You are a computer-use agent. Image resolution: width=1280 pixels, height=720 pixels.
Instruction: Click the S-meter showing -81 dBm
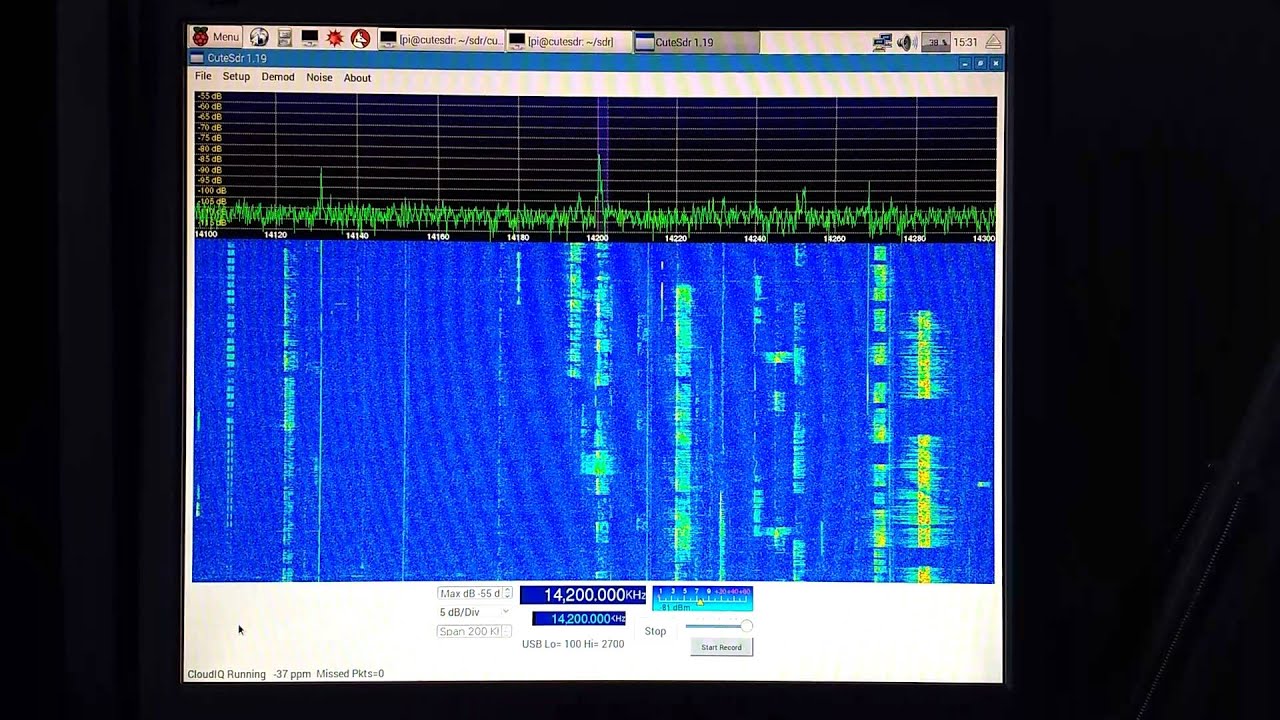pos(702,598)
